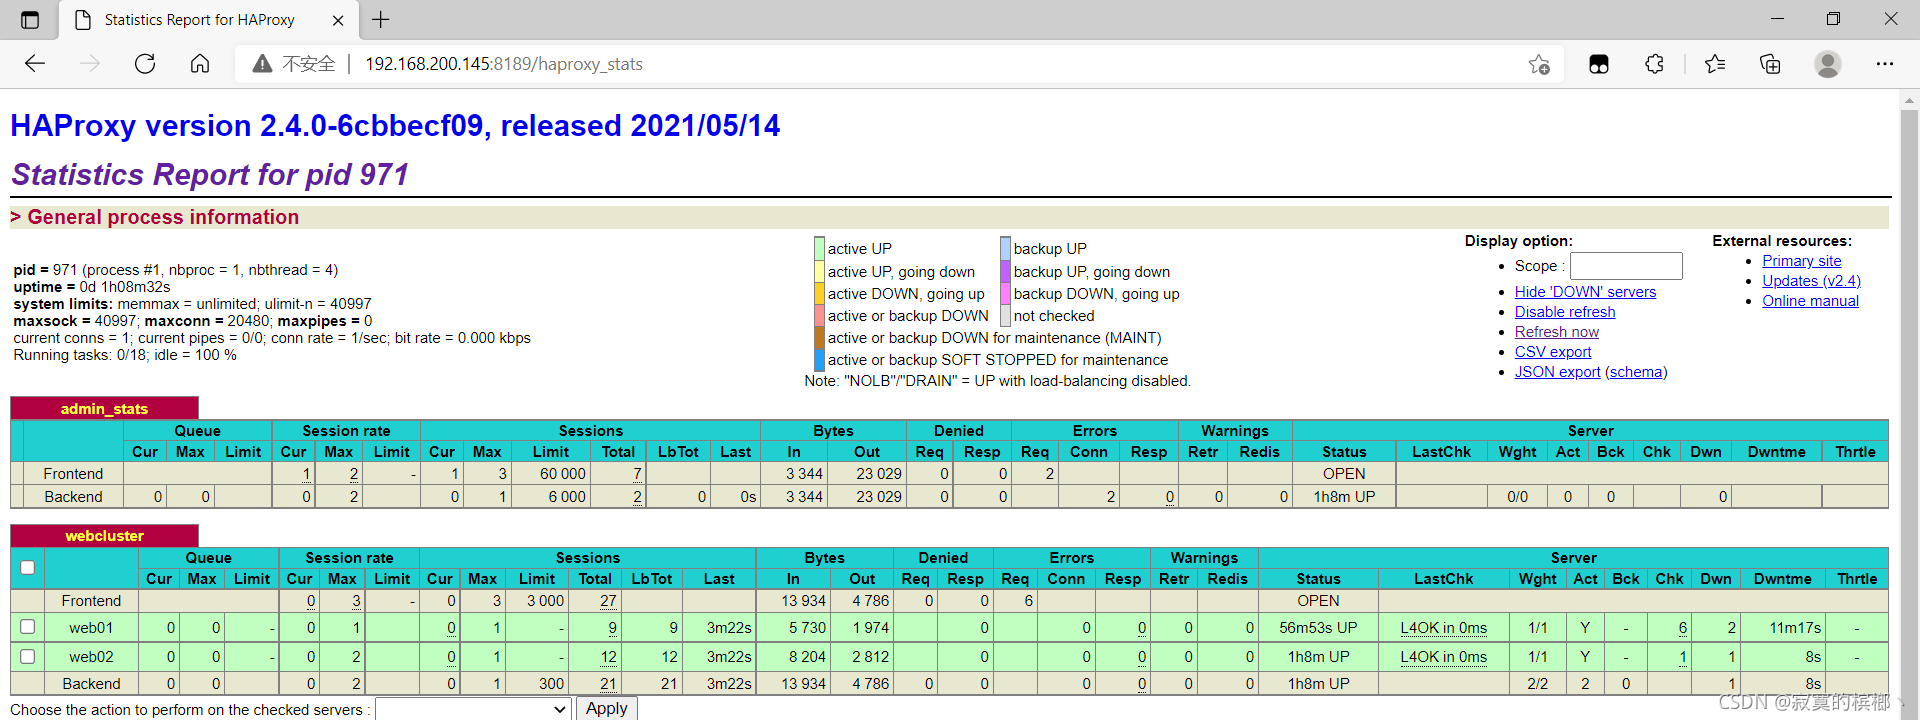The height and width of the screenshot is (720, 1920).
Task: Click the web02 server name
Action: 91,657
